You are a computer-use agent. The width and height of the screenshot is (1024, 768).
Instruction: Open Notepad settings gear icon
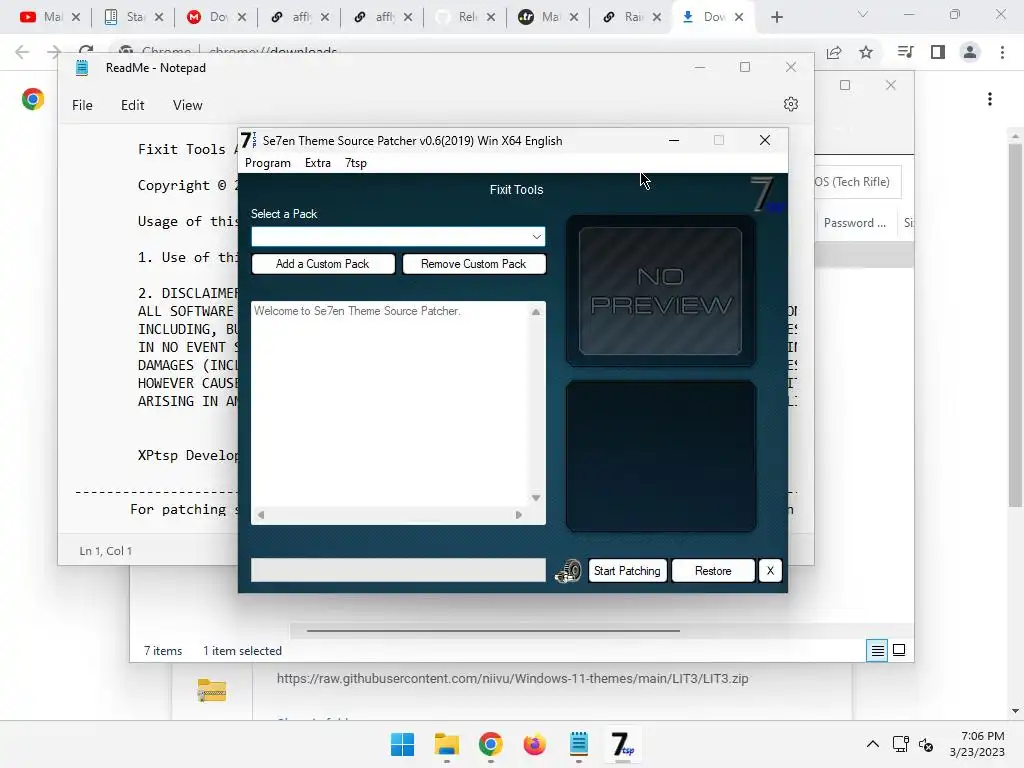pyautogui.click(x=791, y=104)
